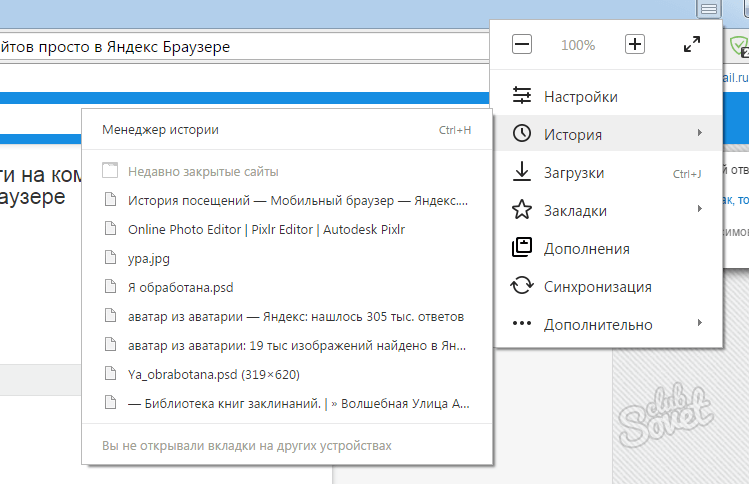Screen dimensions: 749x484
Task: Enter fullscreen mode with the arrows icon
Action: (692, 45)
